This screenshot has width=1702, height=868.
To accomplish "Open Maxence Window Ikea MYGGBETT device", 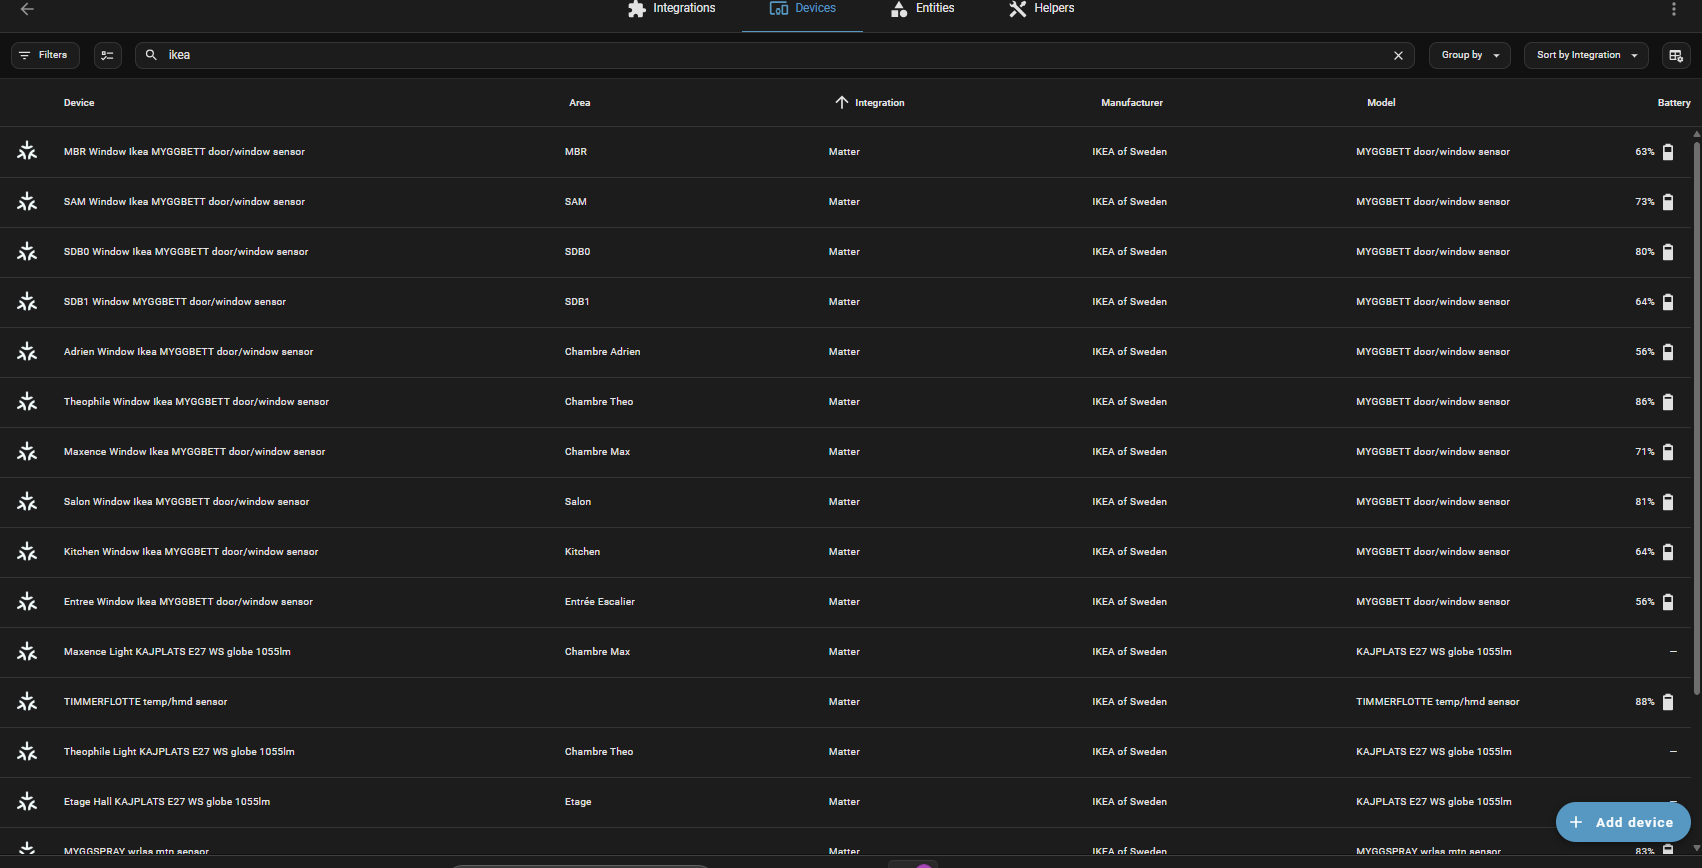I will point(194,452).
